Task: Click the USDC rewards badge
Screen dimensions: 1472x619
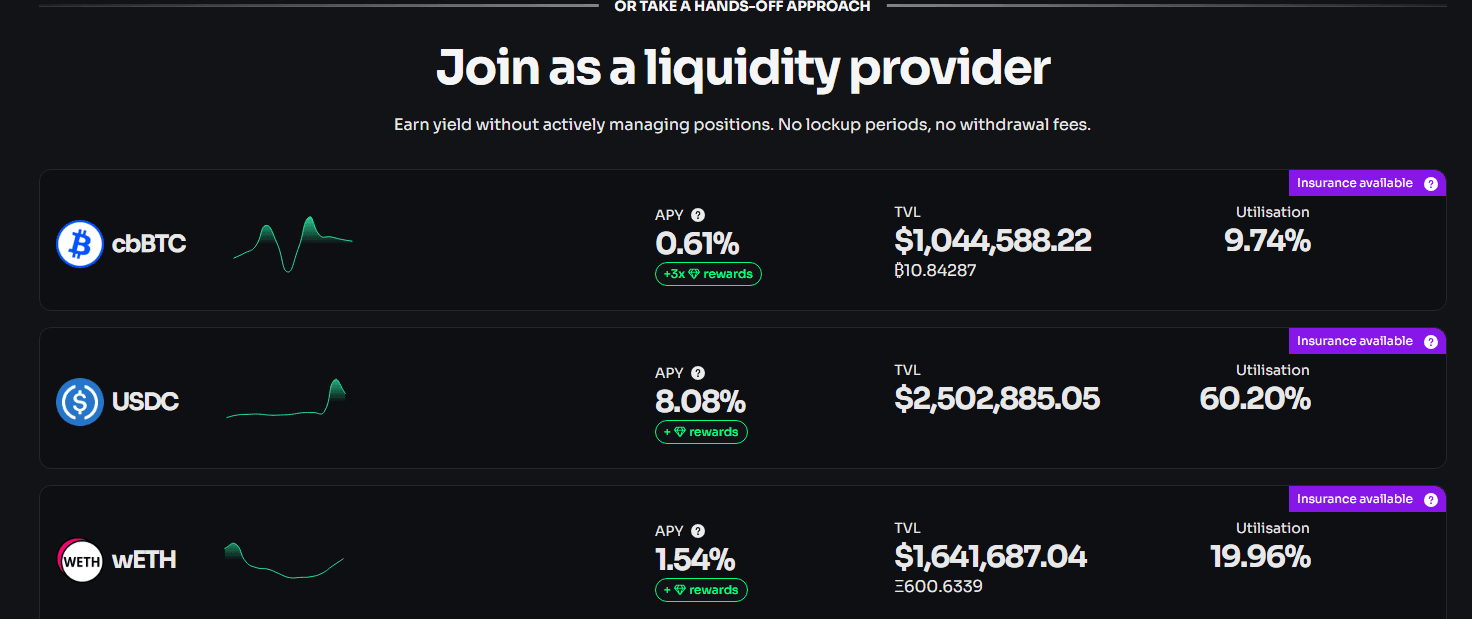Action: point(701,432)
